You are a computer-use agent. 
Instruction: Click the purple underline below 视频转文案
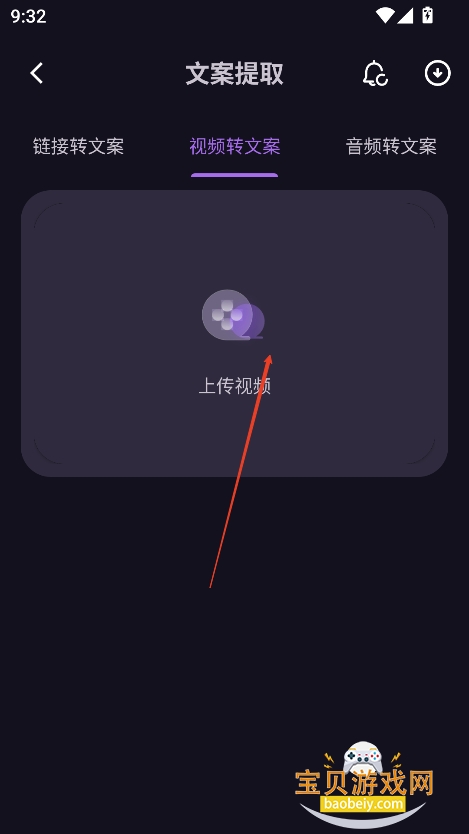[x=234, y=174]
